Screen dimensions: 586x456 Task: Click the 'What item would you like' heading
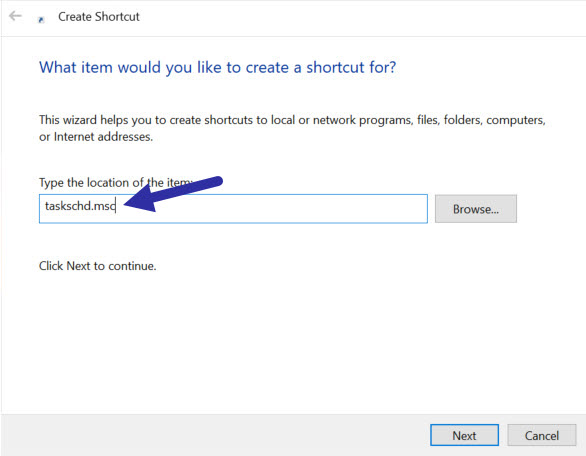pos(218,67)
